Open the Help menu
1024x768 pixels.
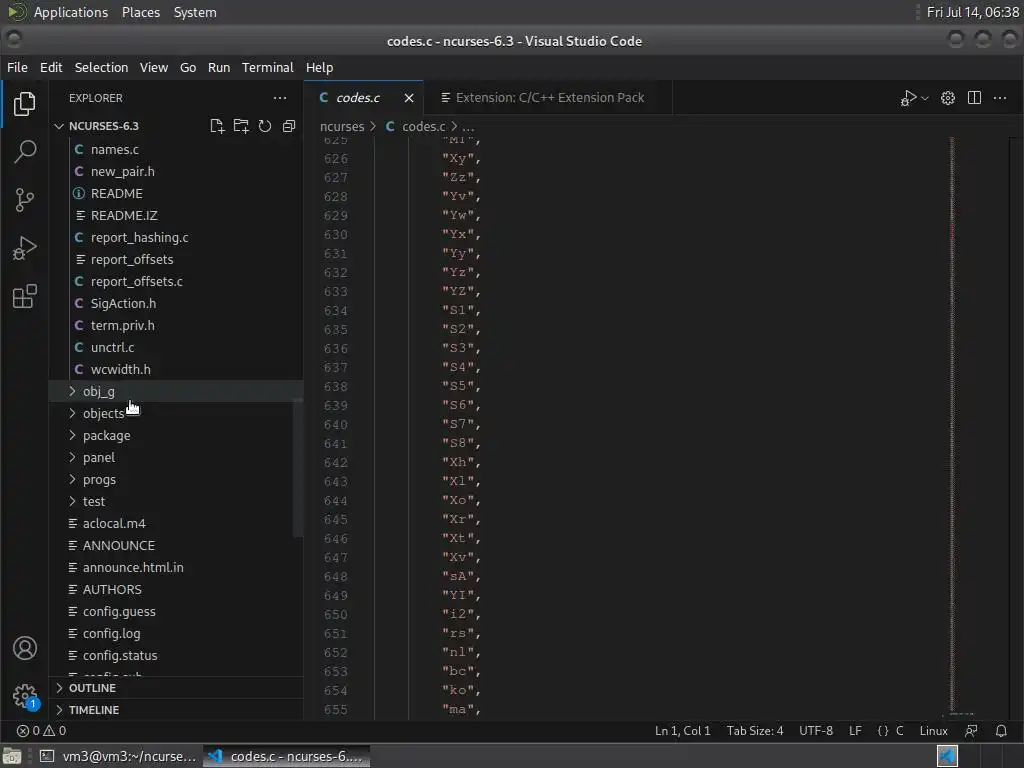tap(319, 67)
